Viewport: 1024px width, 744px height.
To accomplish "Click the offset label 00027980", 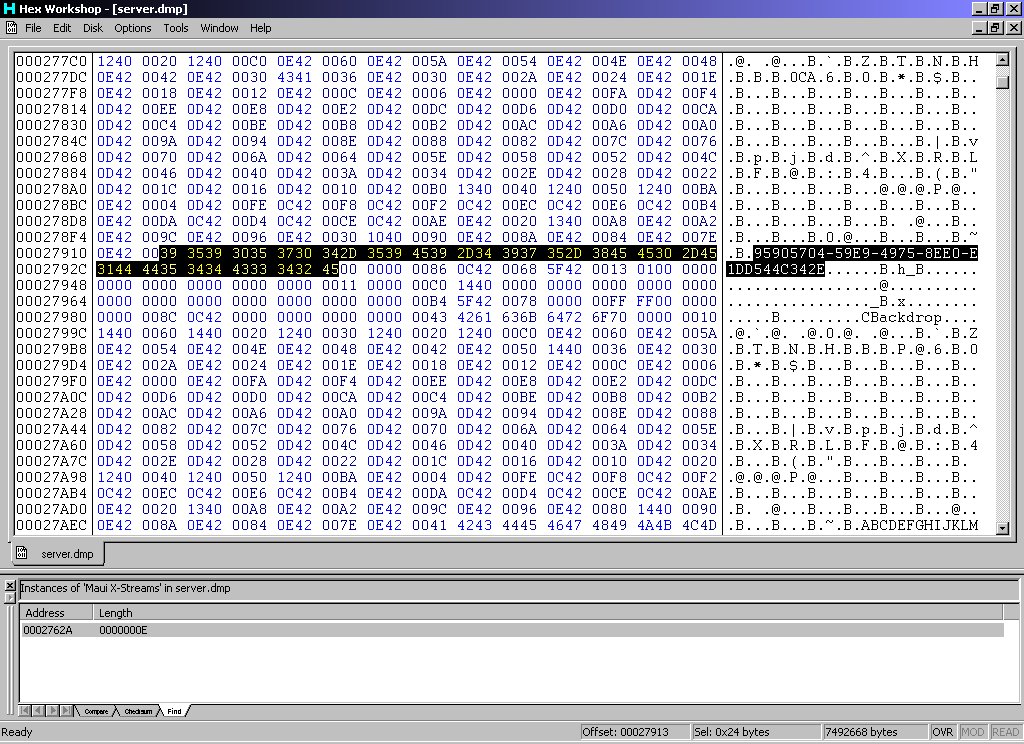I will point(52,317).
